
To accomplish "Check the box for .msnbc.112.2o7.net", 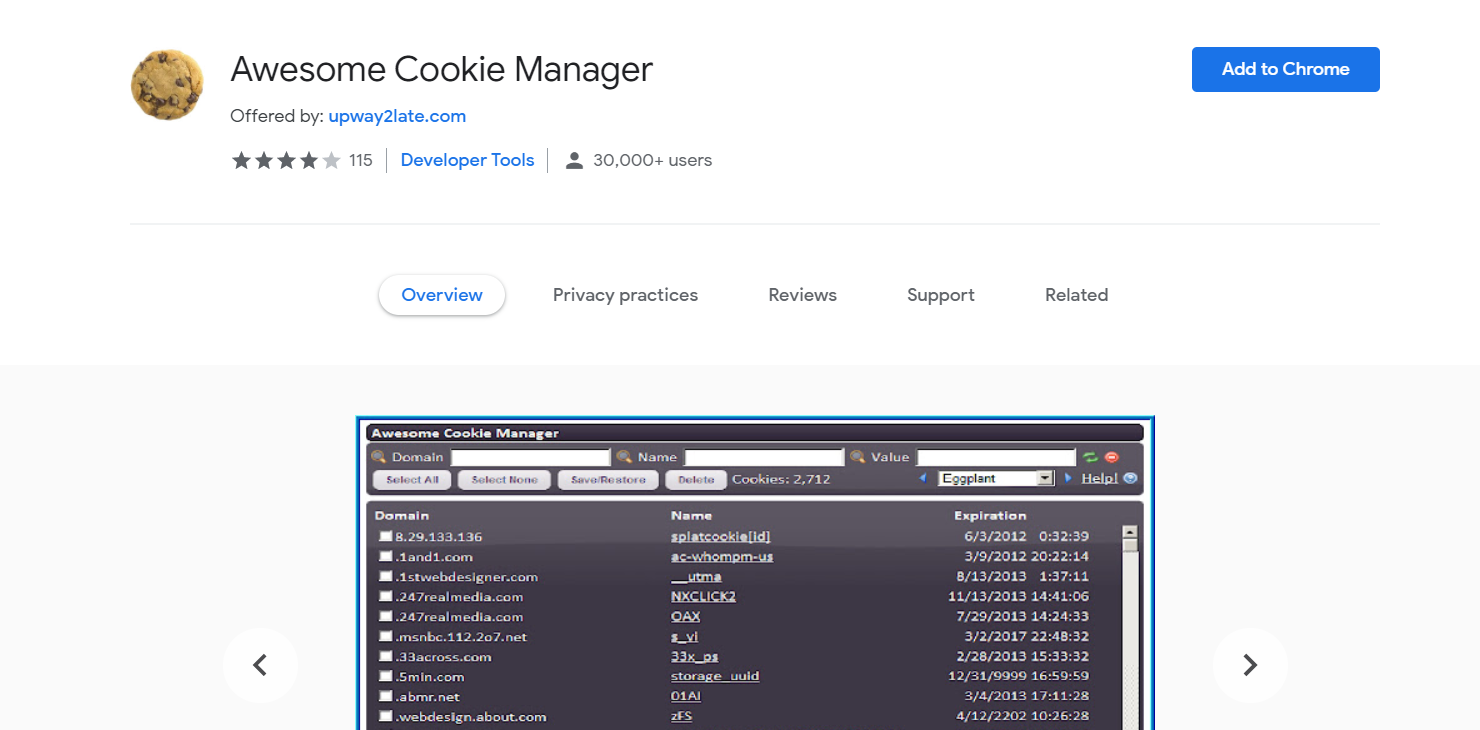I will tap(386, 637).
